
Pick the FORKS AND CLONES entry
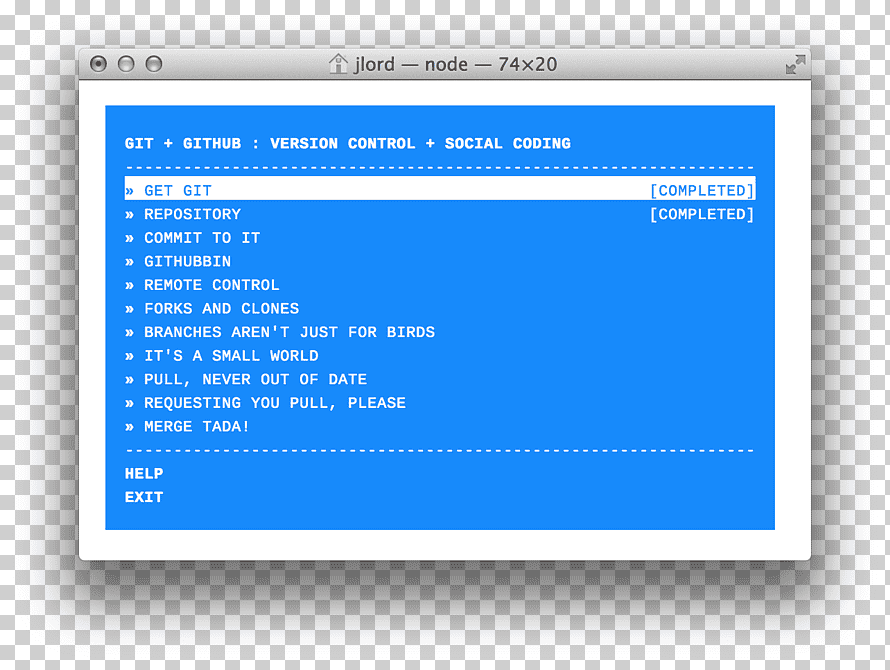coord(440,308)
